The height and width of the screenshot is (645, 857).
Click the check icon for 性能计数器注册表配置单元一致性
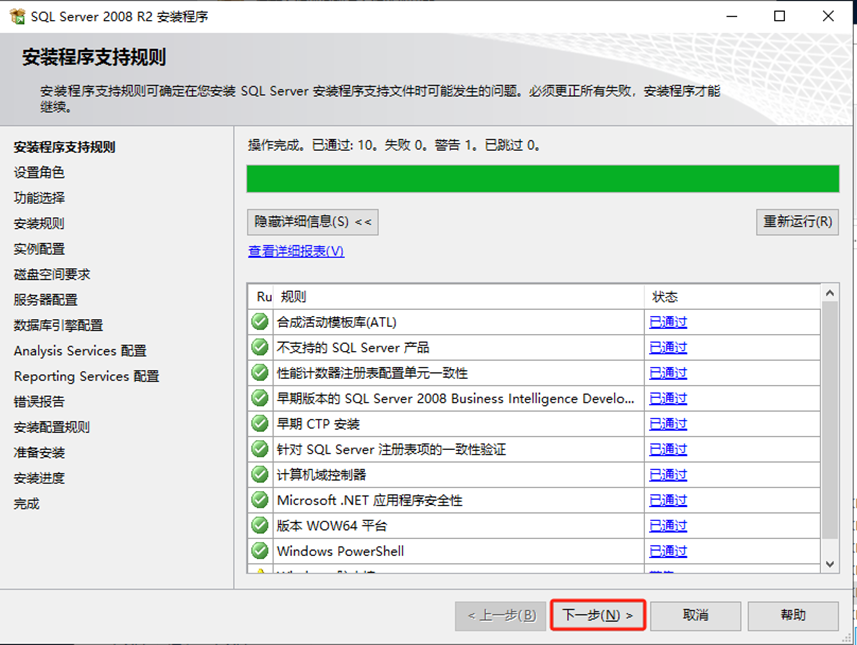tap(260, 372)
